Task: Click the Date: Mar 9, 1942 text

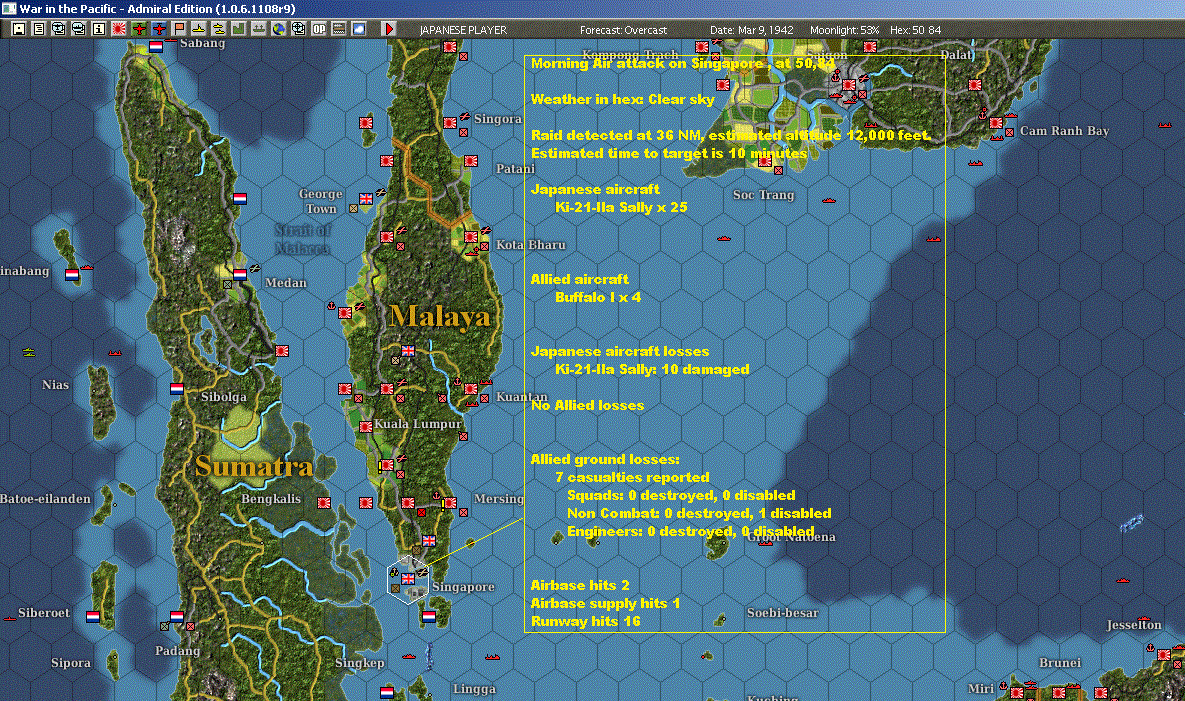Action: click(751, 30)
